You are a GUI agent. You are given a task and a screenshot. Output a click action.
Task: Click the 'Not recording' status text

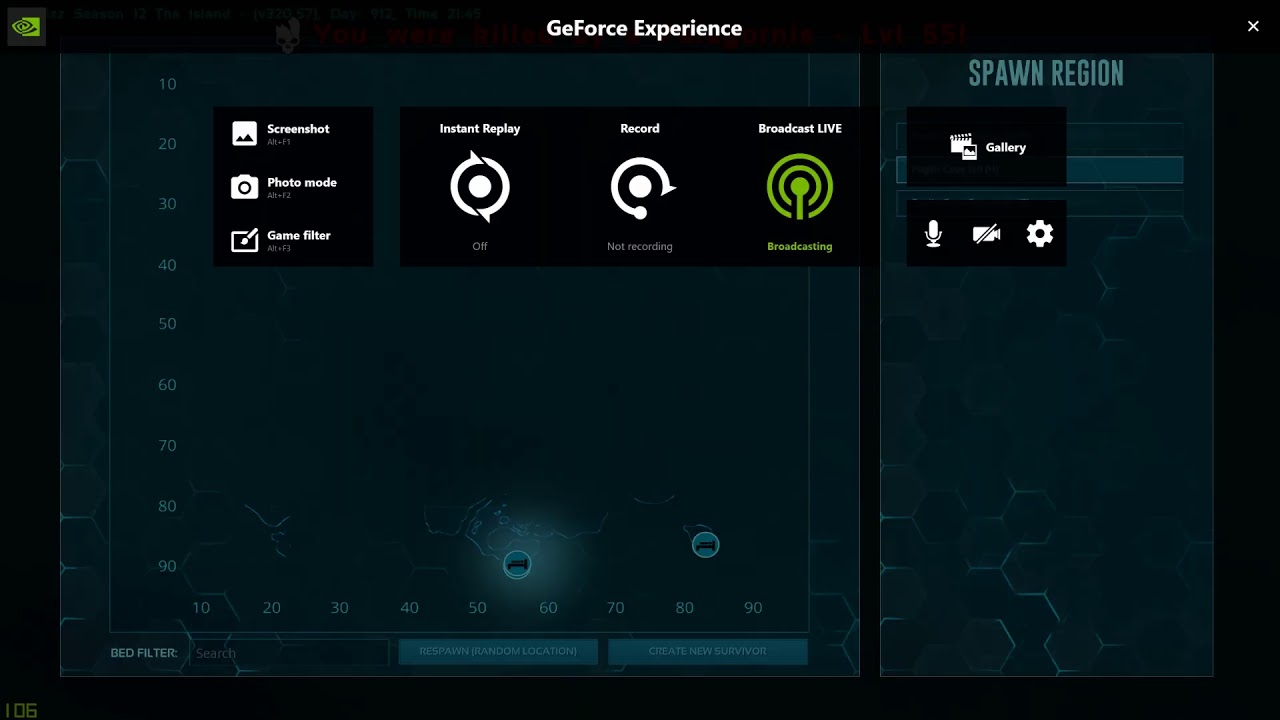[x=640, y=246]
